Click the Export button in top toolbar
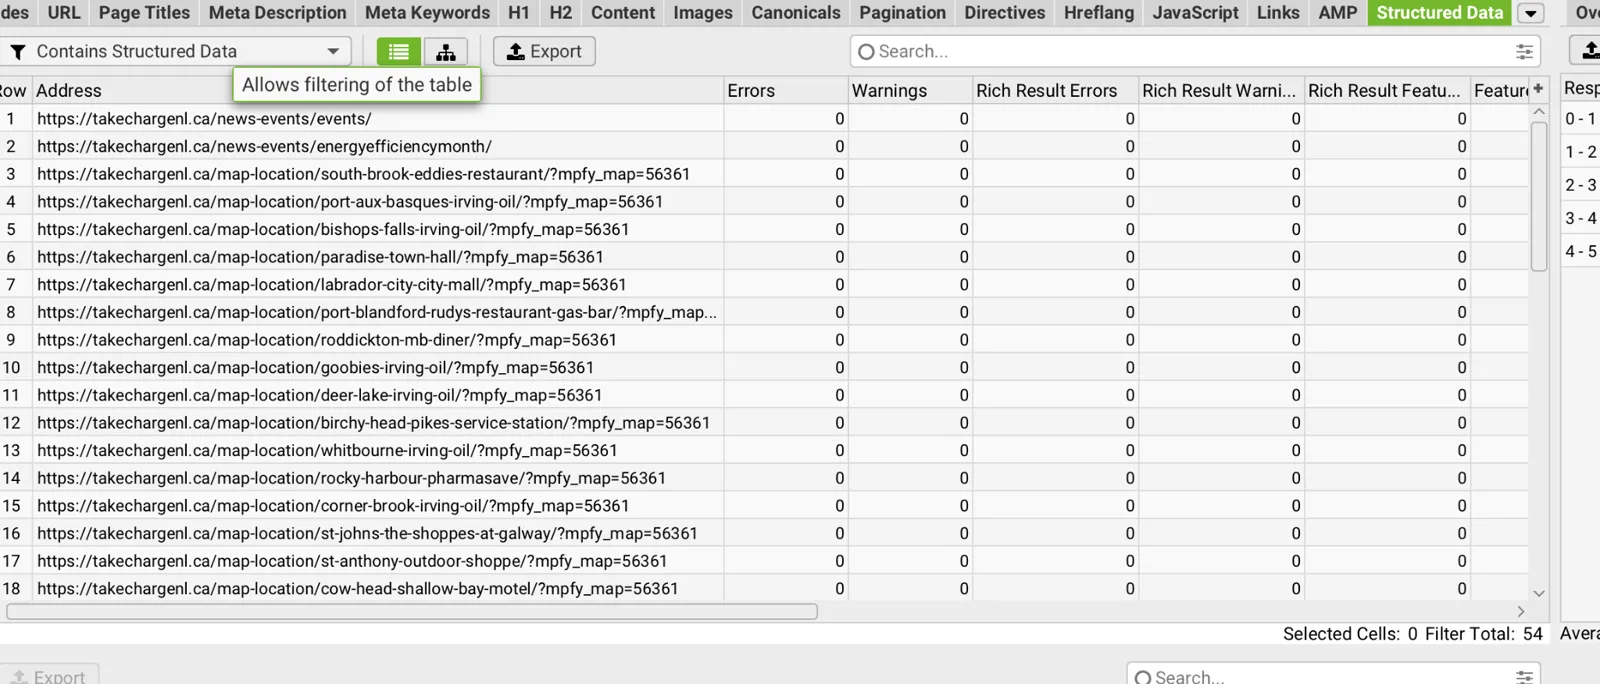Image resolution: width=1600 pixels, height=684 pixels. click(544, 51)
